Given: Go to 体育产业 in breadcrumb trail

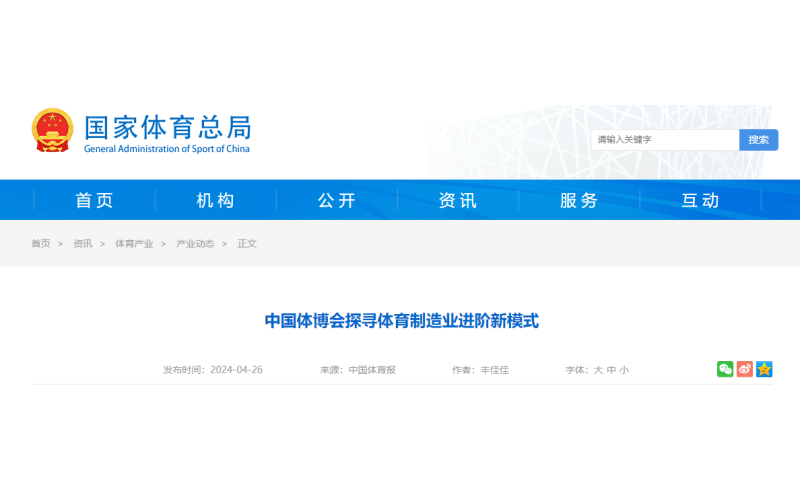Looking at the screenshot, I should 134,243.
